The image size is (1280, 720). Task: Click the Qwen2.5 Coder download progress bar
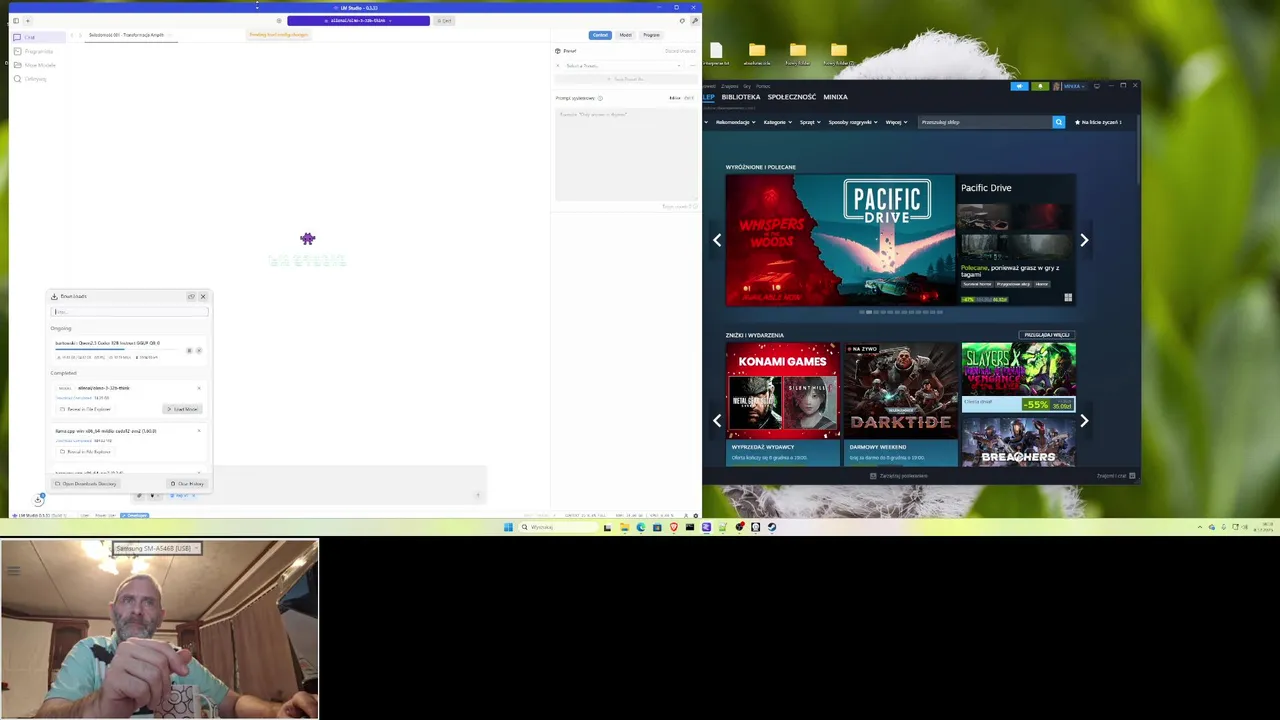pos(118,349)
